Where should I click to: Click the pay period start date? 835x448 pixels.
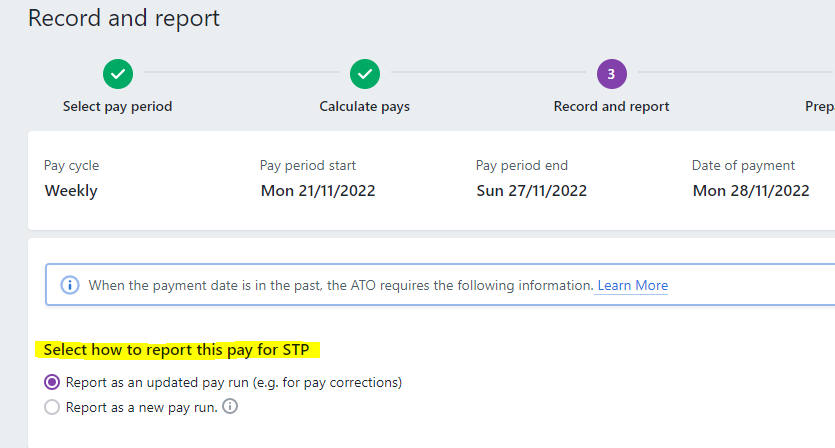(318, 190)
